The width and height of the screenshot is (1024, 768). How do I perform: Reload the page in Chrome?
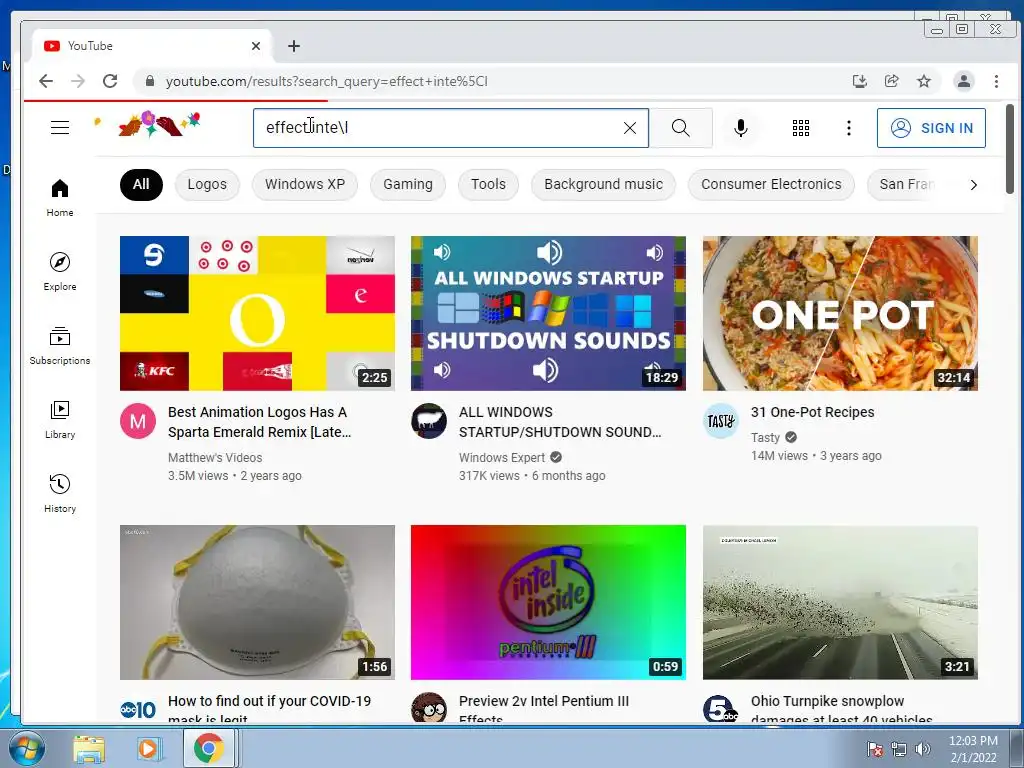pyautogui.click(x=110, y=81)
